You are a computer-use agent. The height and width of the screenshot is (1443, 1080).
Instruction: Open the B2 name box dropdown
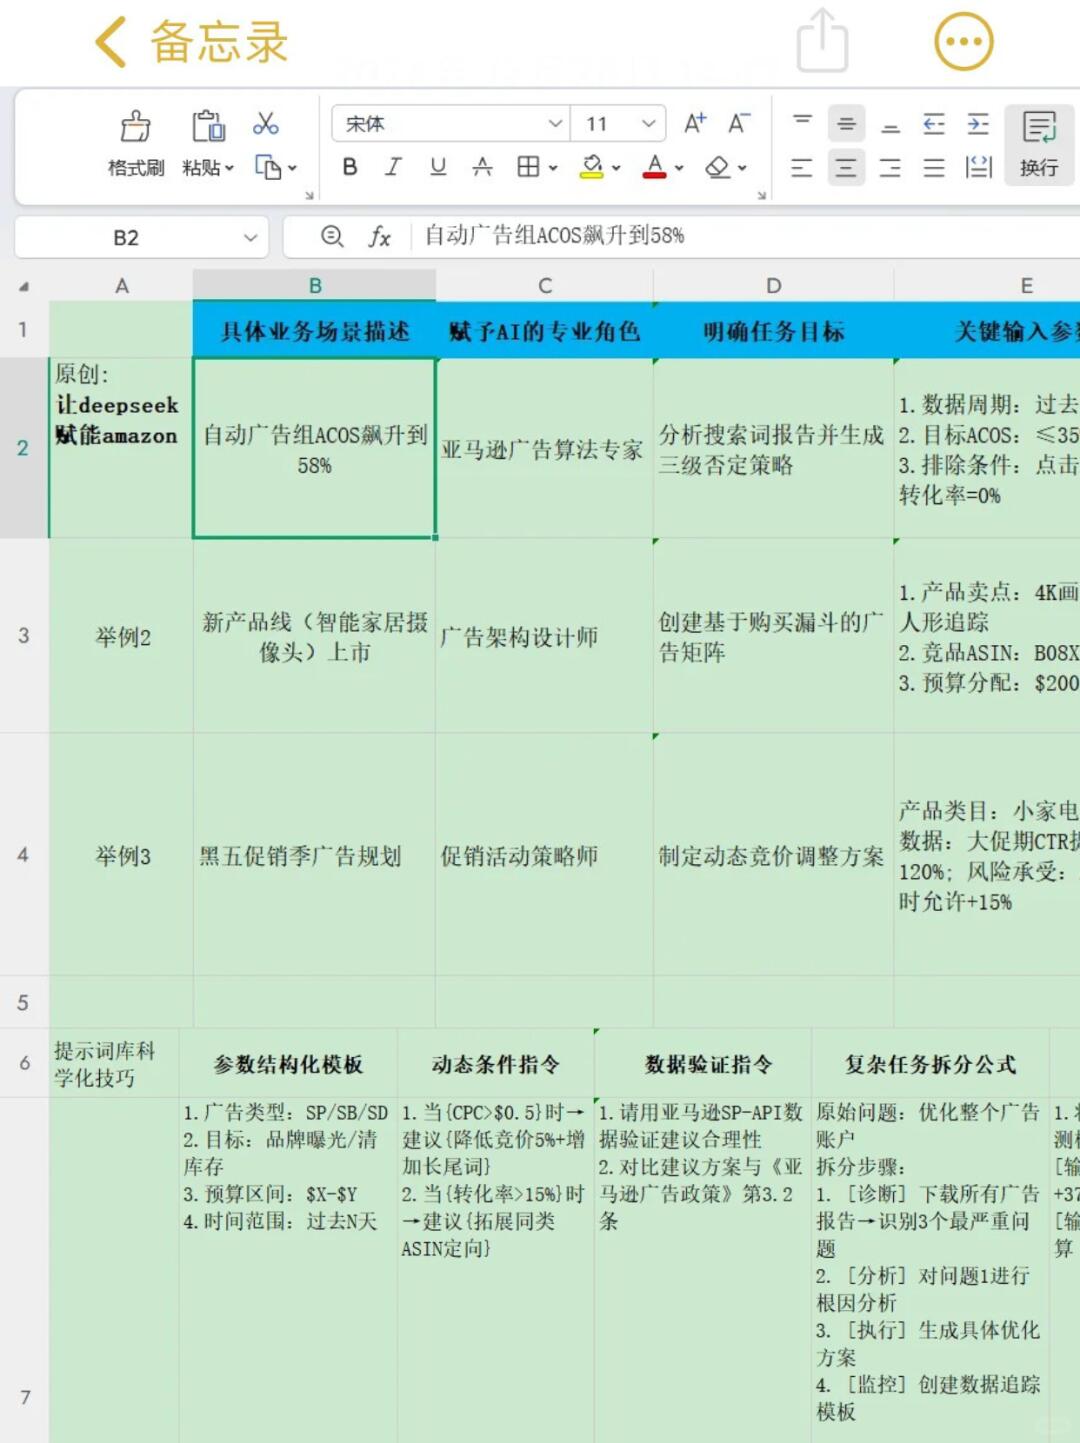pos(250,237)
